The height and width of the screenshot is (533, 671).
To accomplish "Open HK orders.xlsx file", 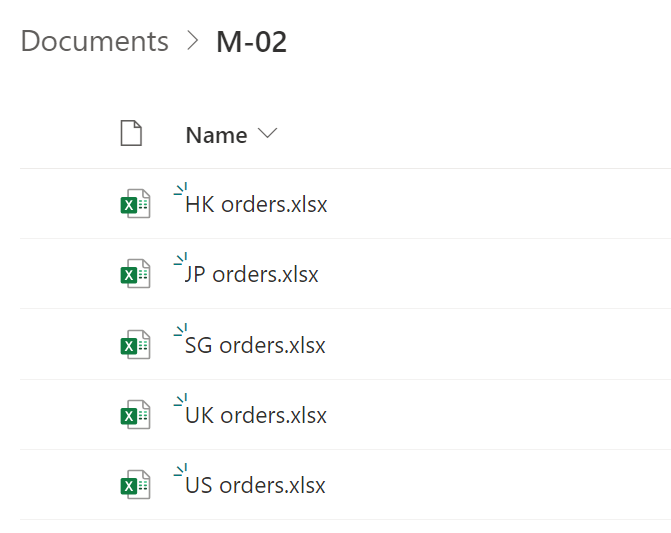I will coord(256,204).
